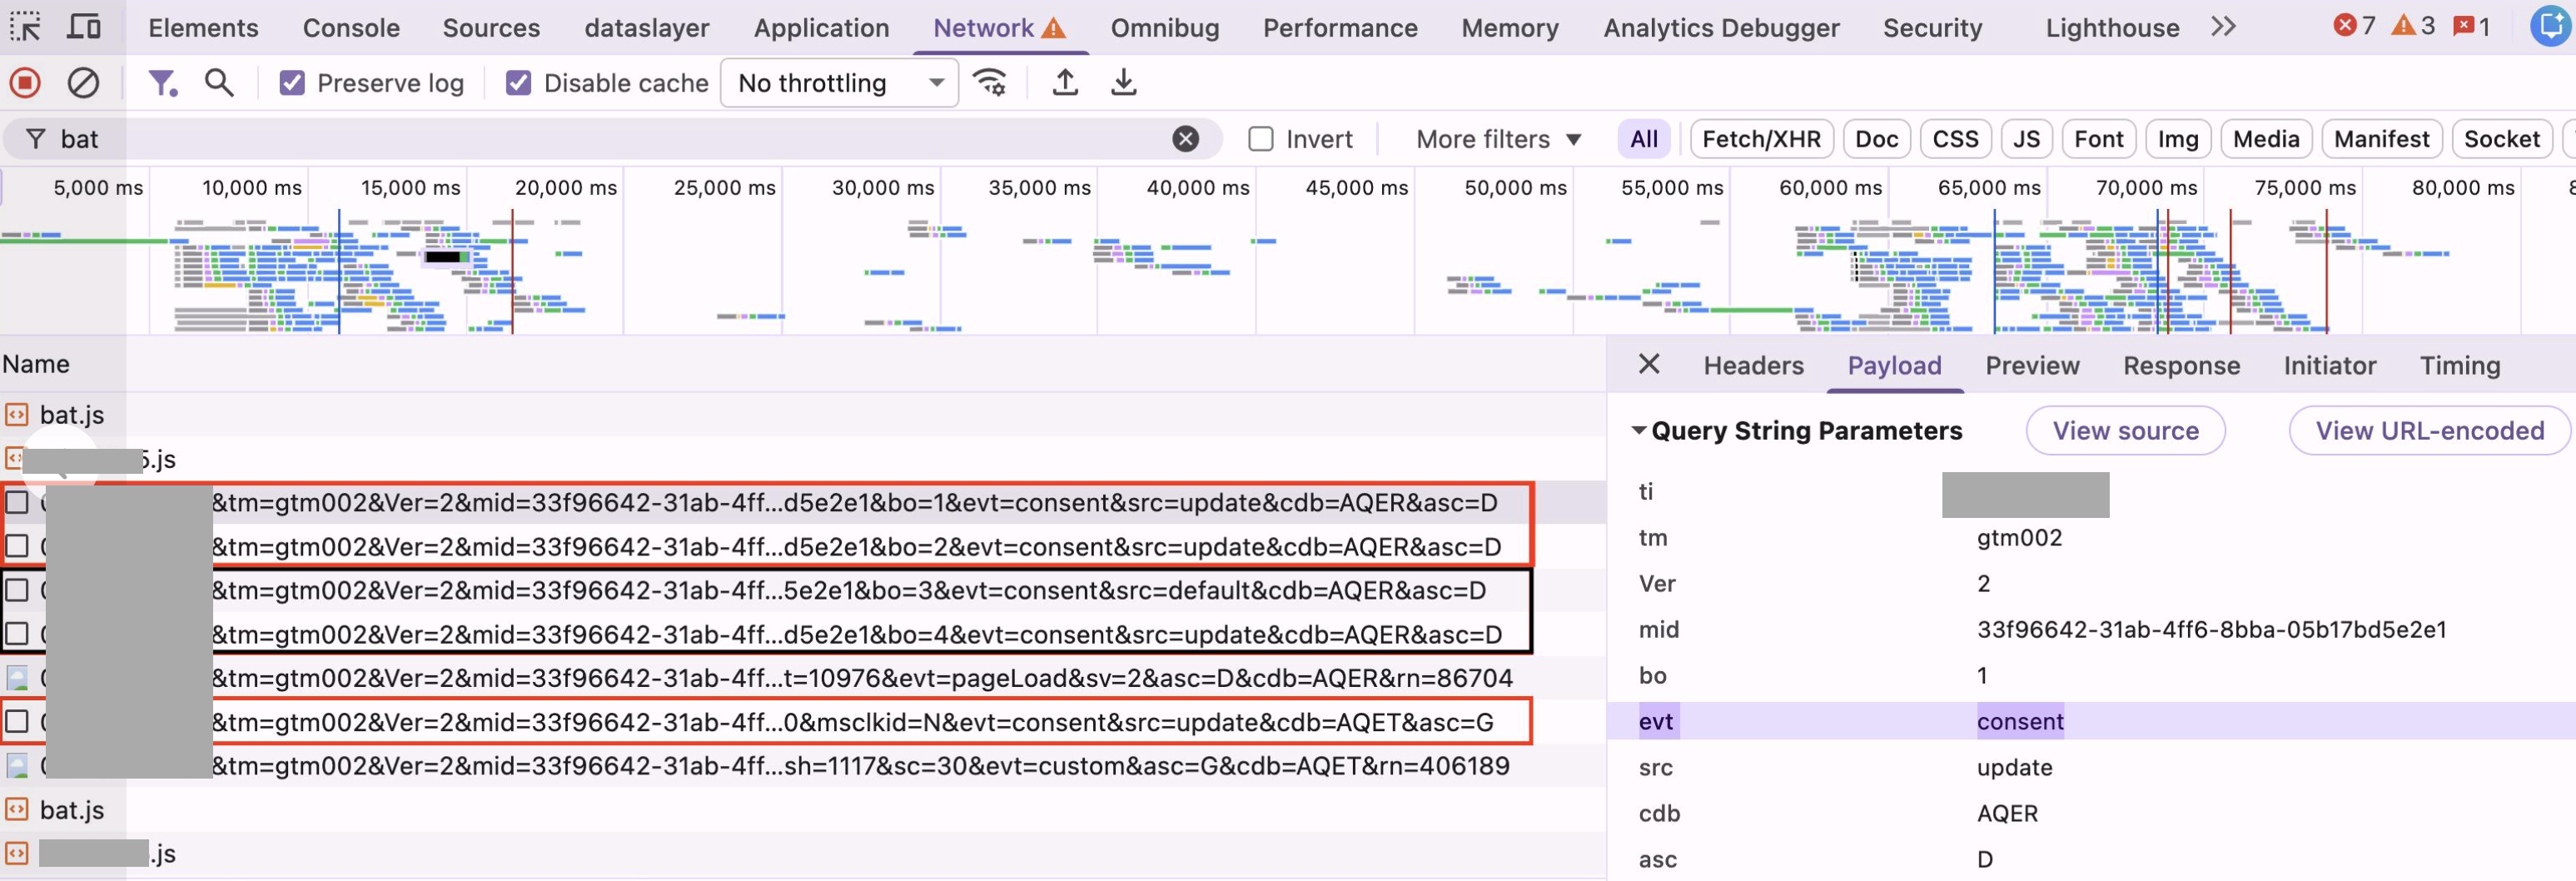
Task: Click image icon of evt=custom request
Action: pyautogui.click(x=17, y=765)
